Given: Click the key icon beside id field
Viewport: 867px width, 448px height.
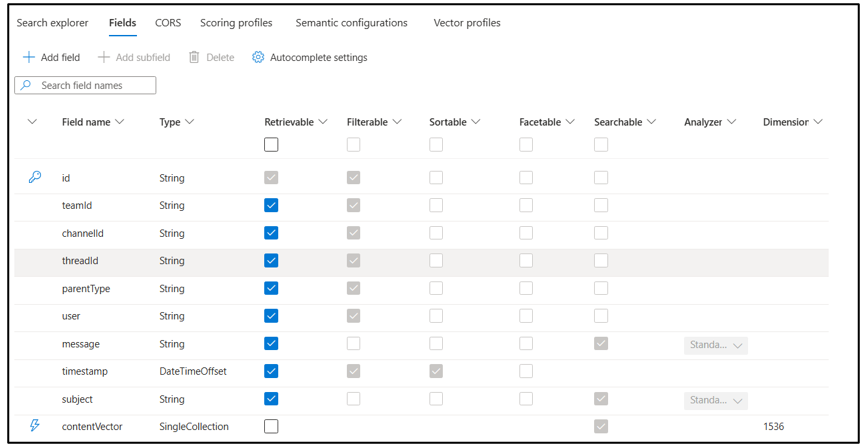Looking at the screenshot, I should (x=34, y=177).
